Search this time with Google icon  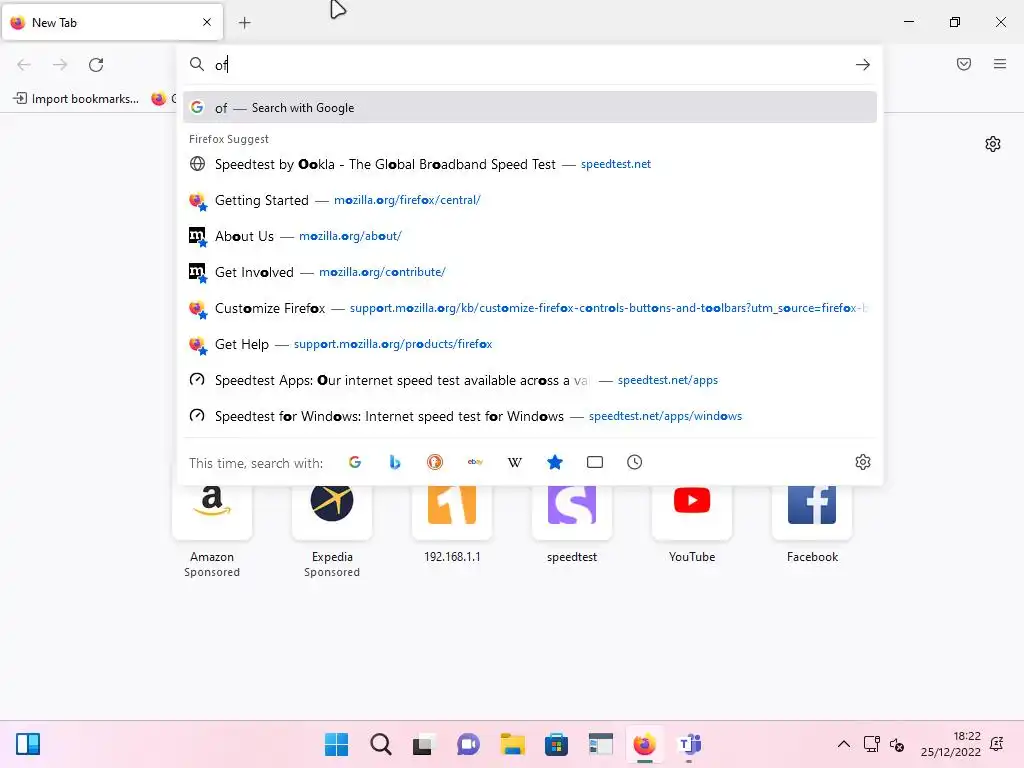pos(355,462)
